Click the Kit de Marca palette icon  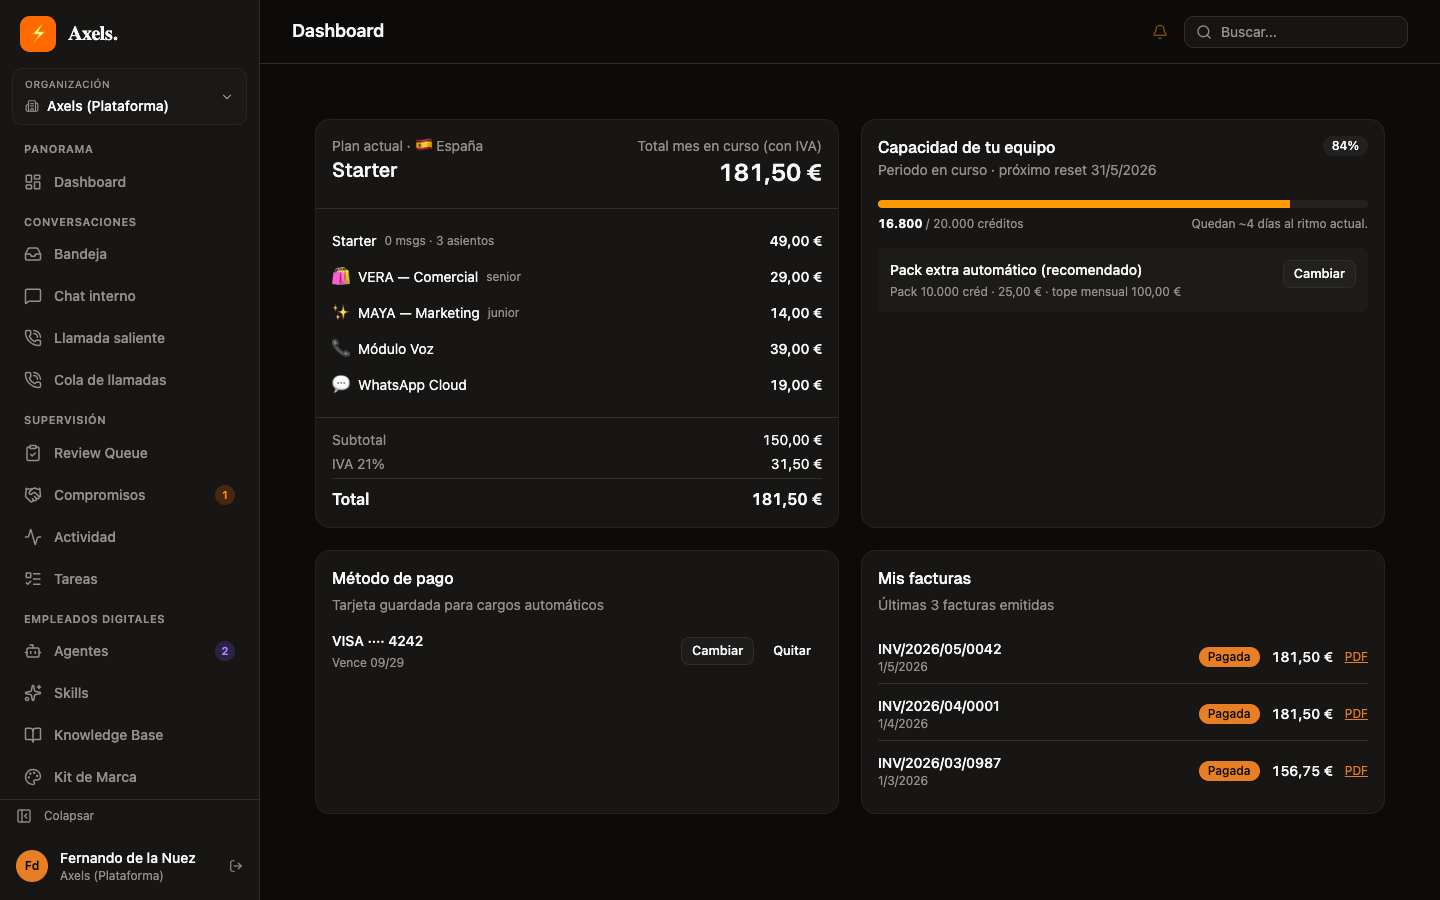(33, 777)
